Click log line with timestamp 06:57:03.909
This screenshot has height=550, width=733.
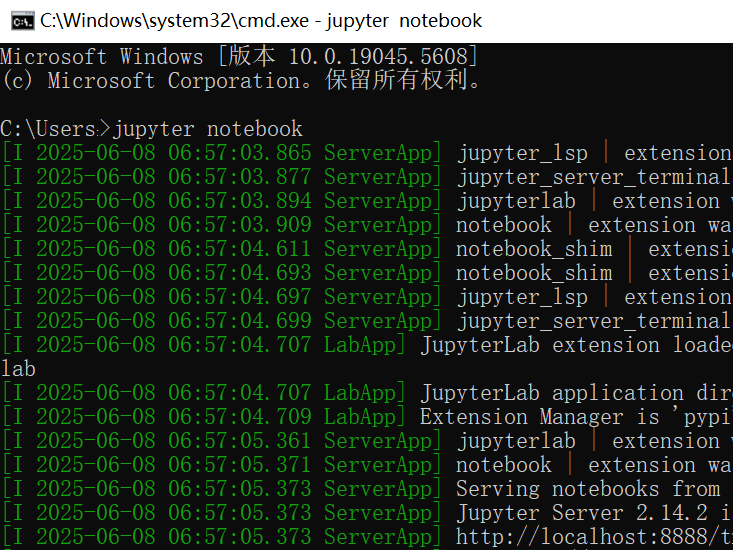point(366,225)
